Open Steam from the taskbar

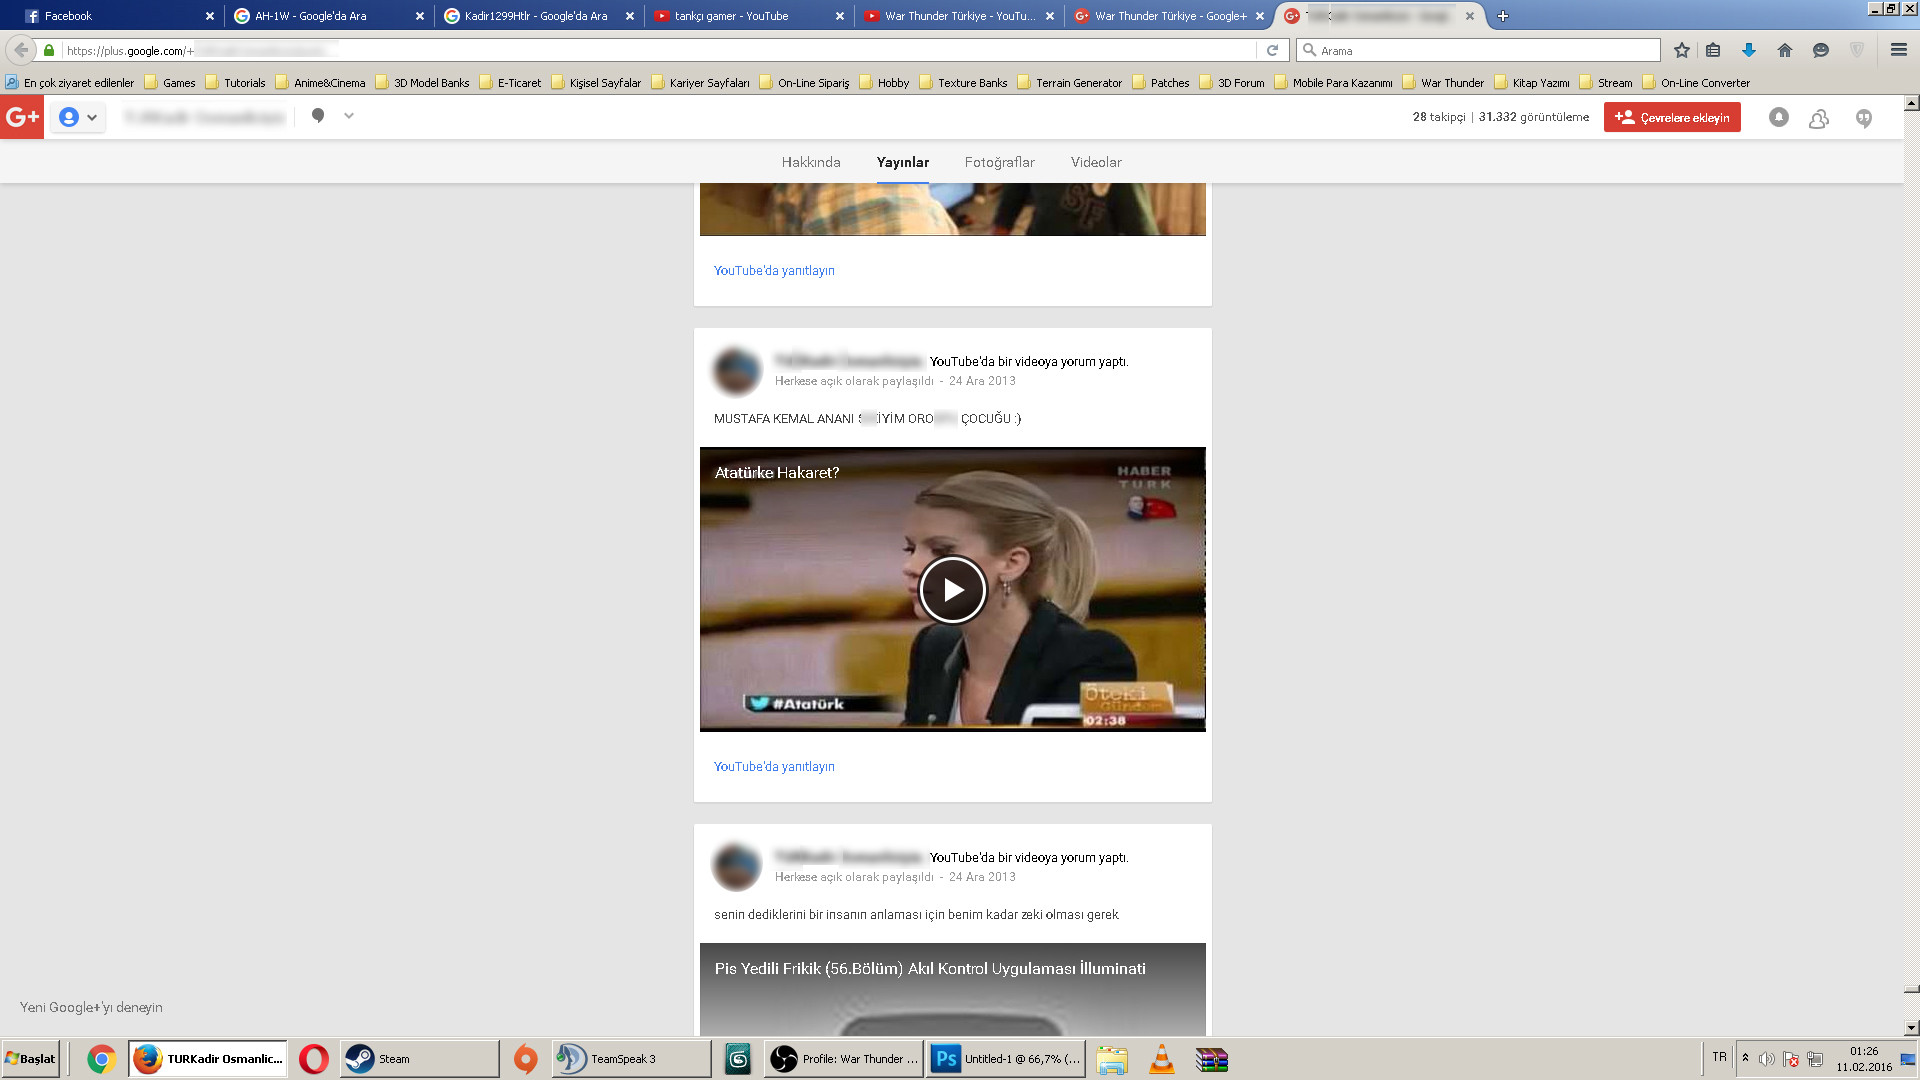[418, 1059]
